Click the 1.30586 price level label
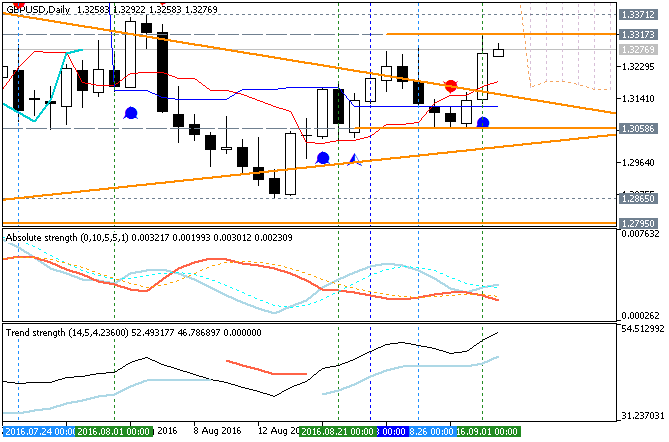669x442 pixels. pos(637,128)
